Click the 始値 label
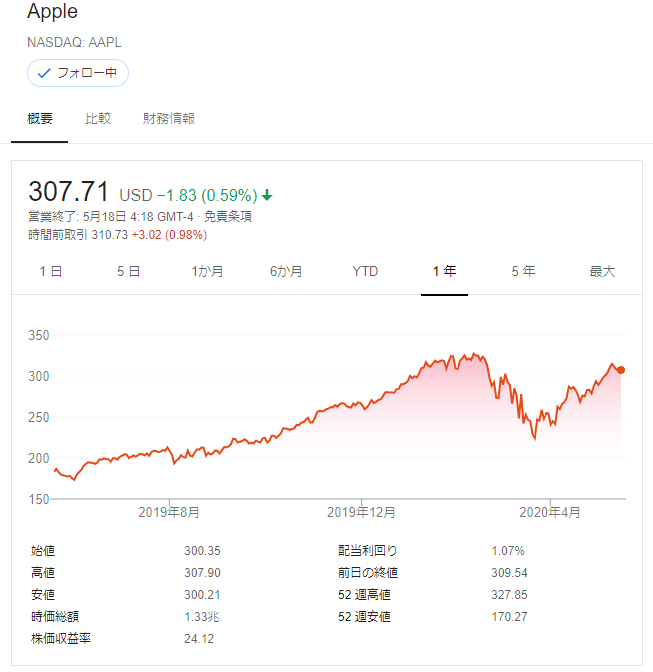 (x=43, y=551)
